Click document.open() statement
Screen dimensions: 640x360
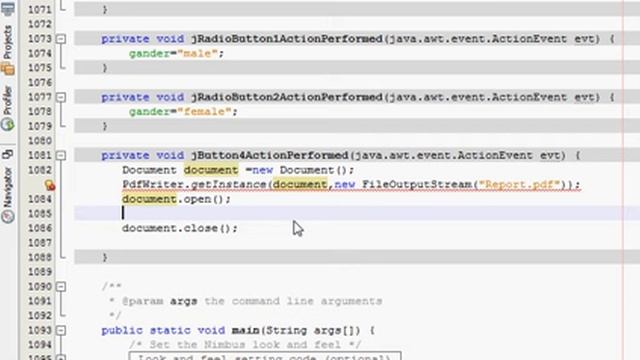coord(176,199)
